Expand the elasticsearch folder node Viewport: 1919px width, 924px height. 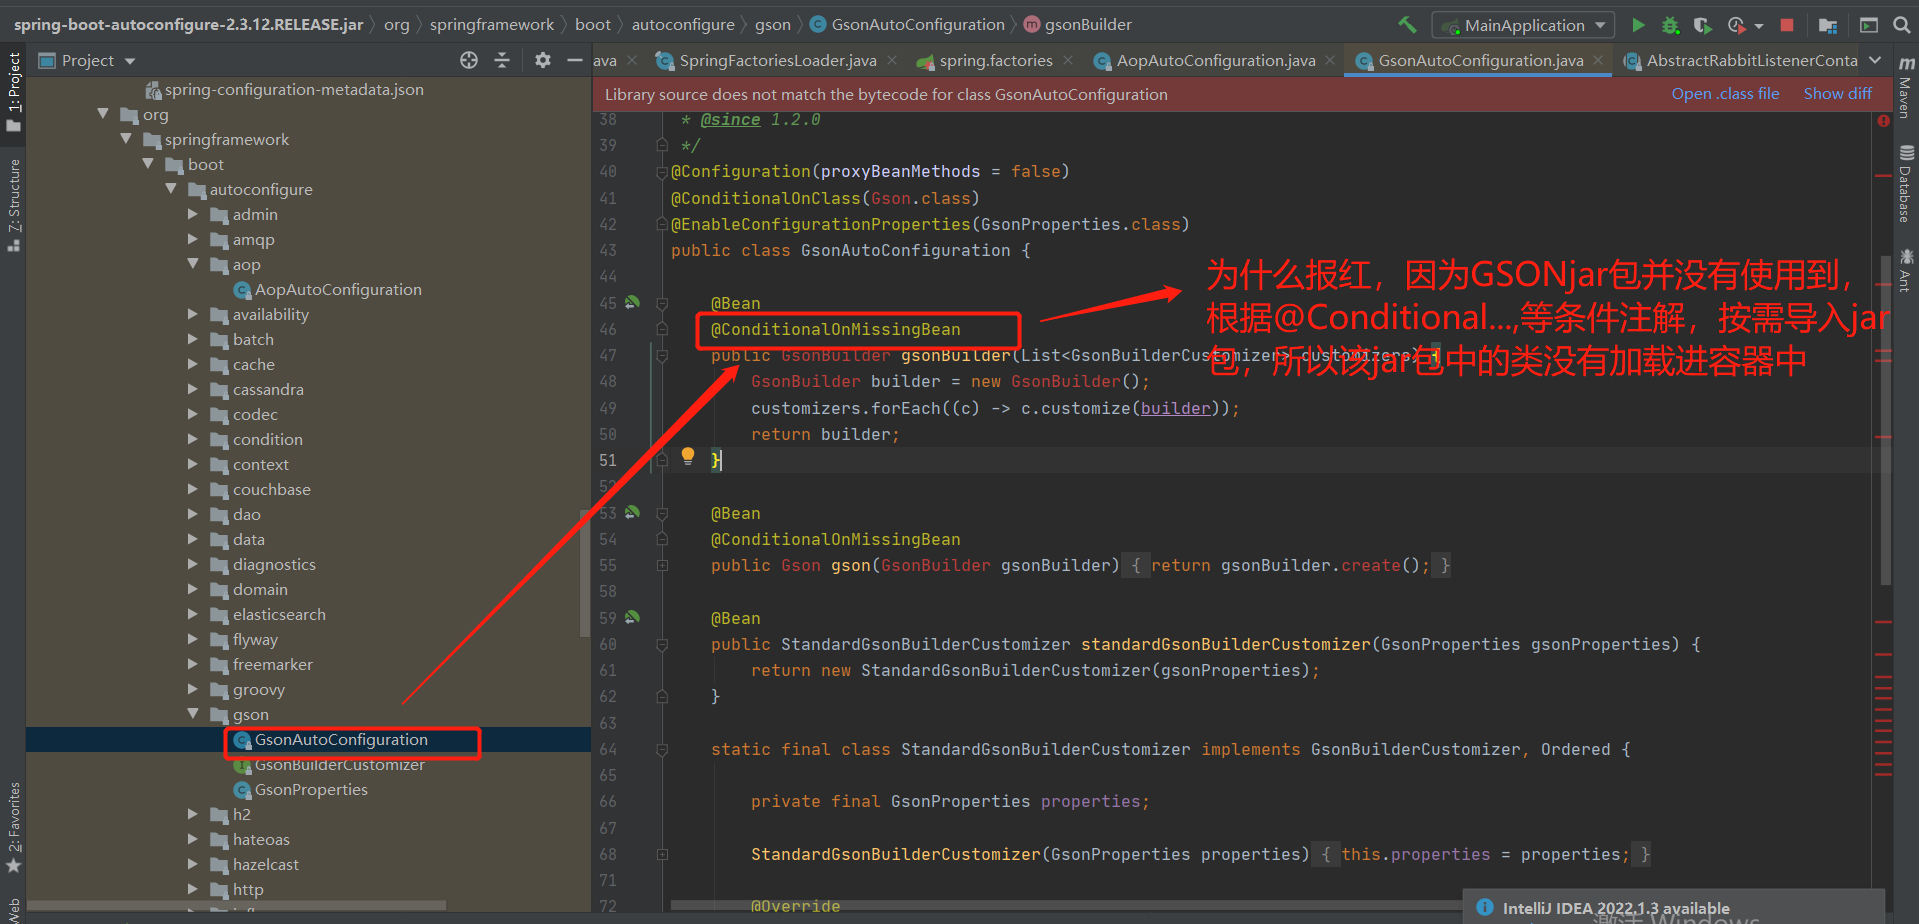(193, 613)
